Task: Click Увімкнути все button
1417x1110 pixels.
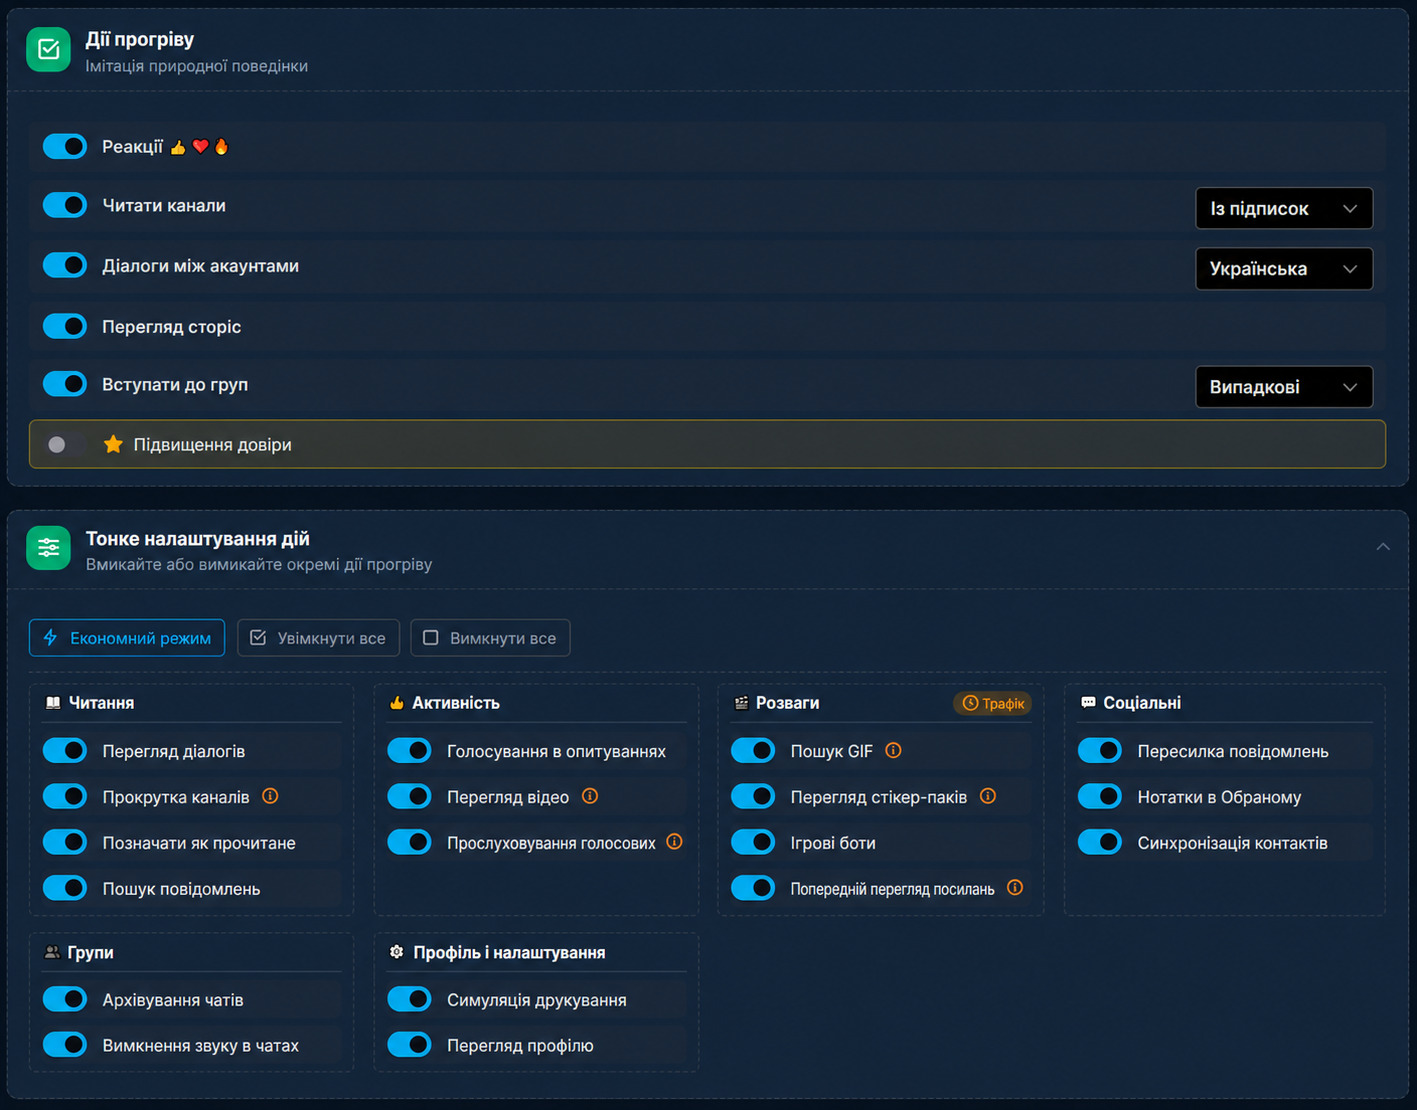Action: [318, 638]
